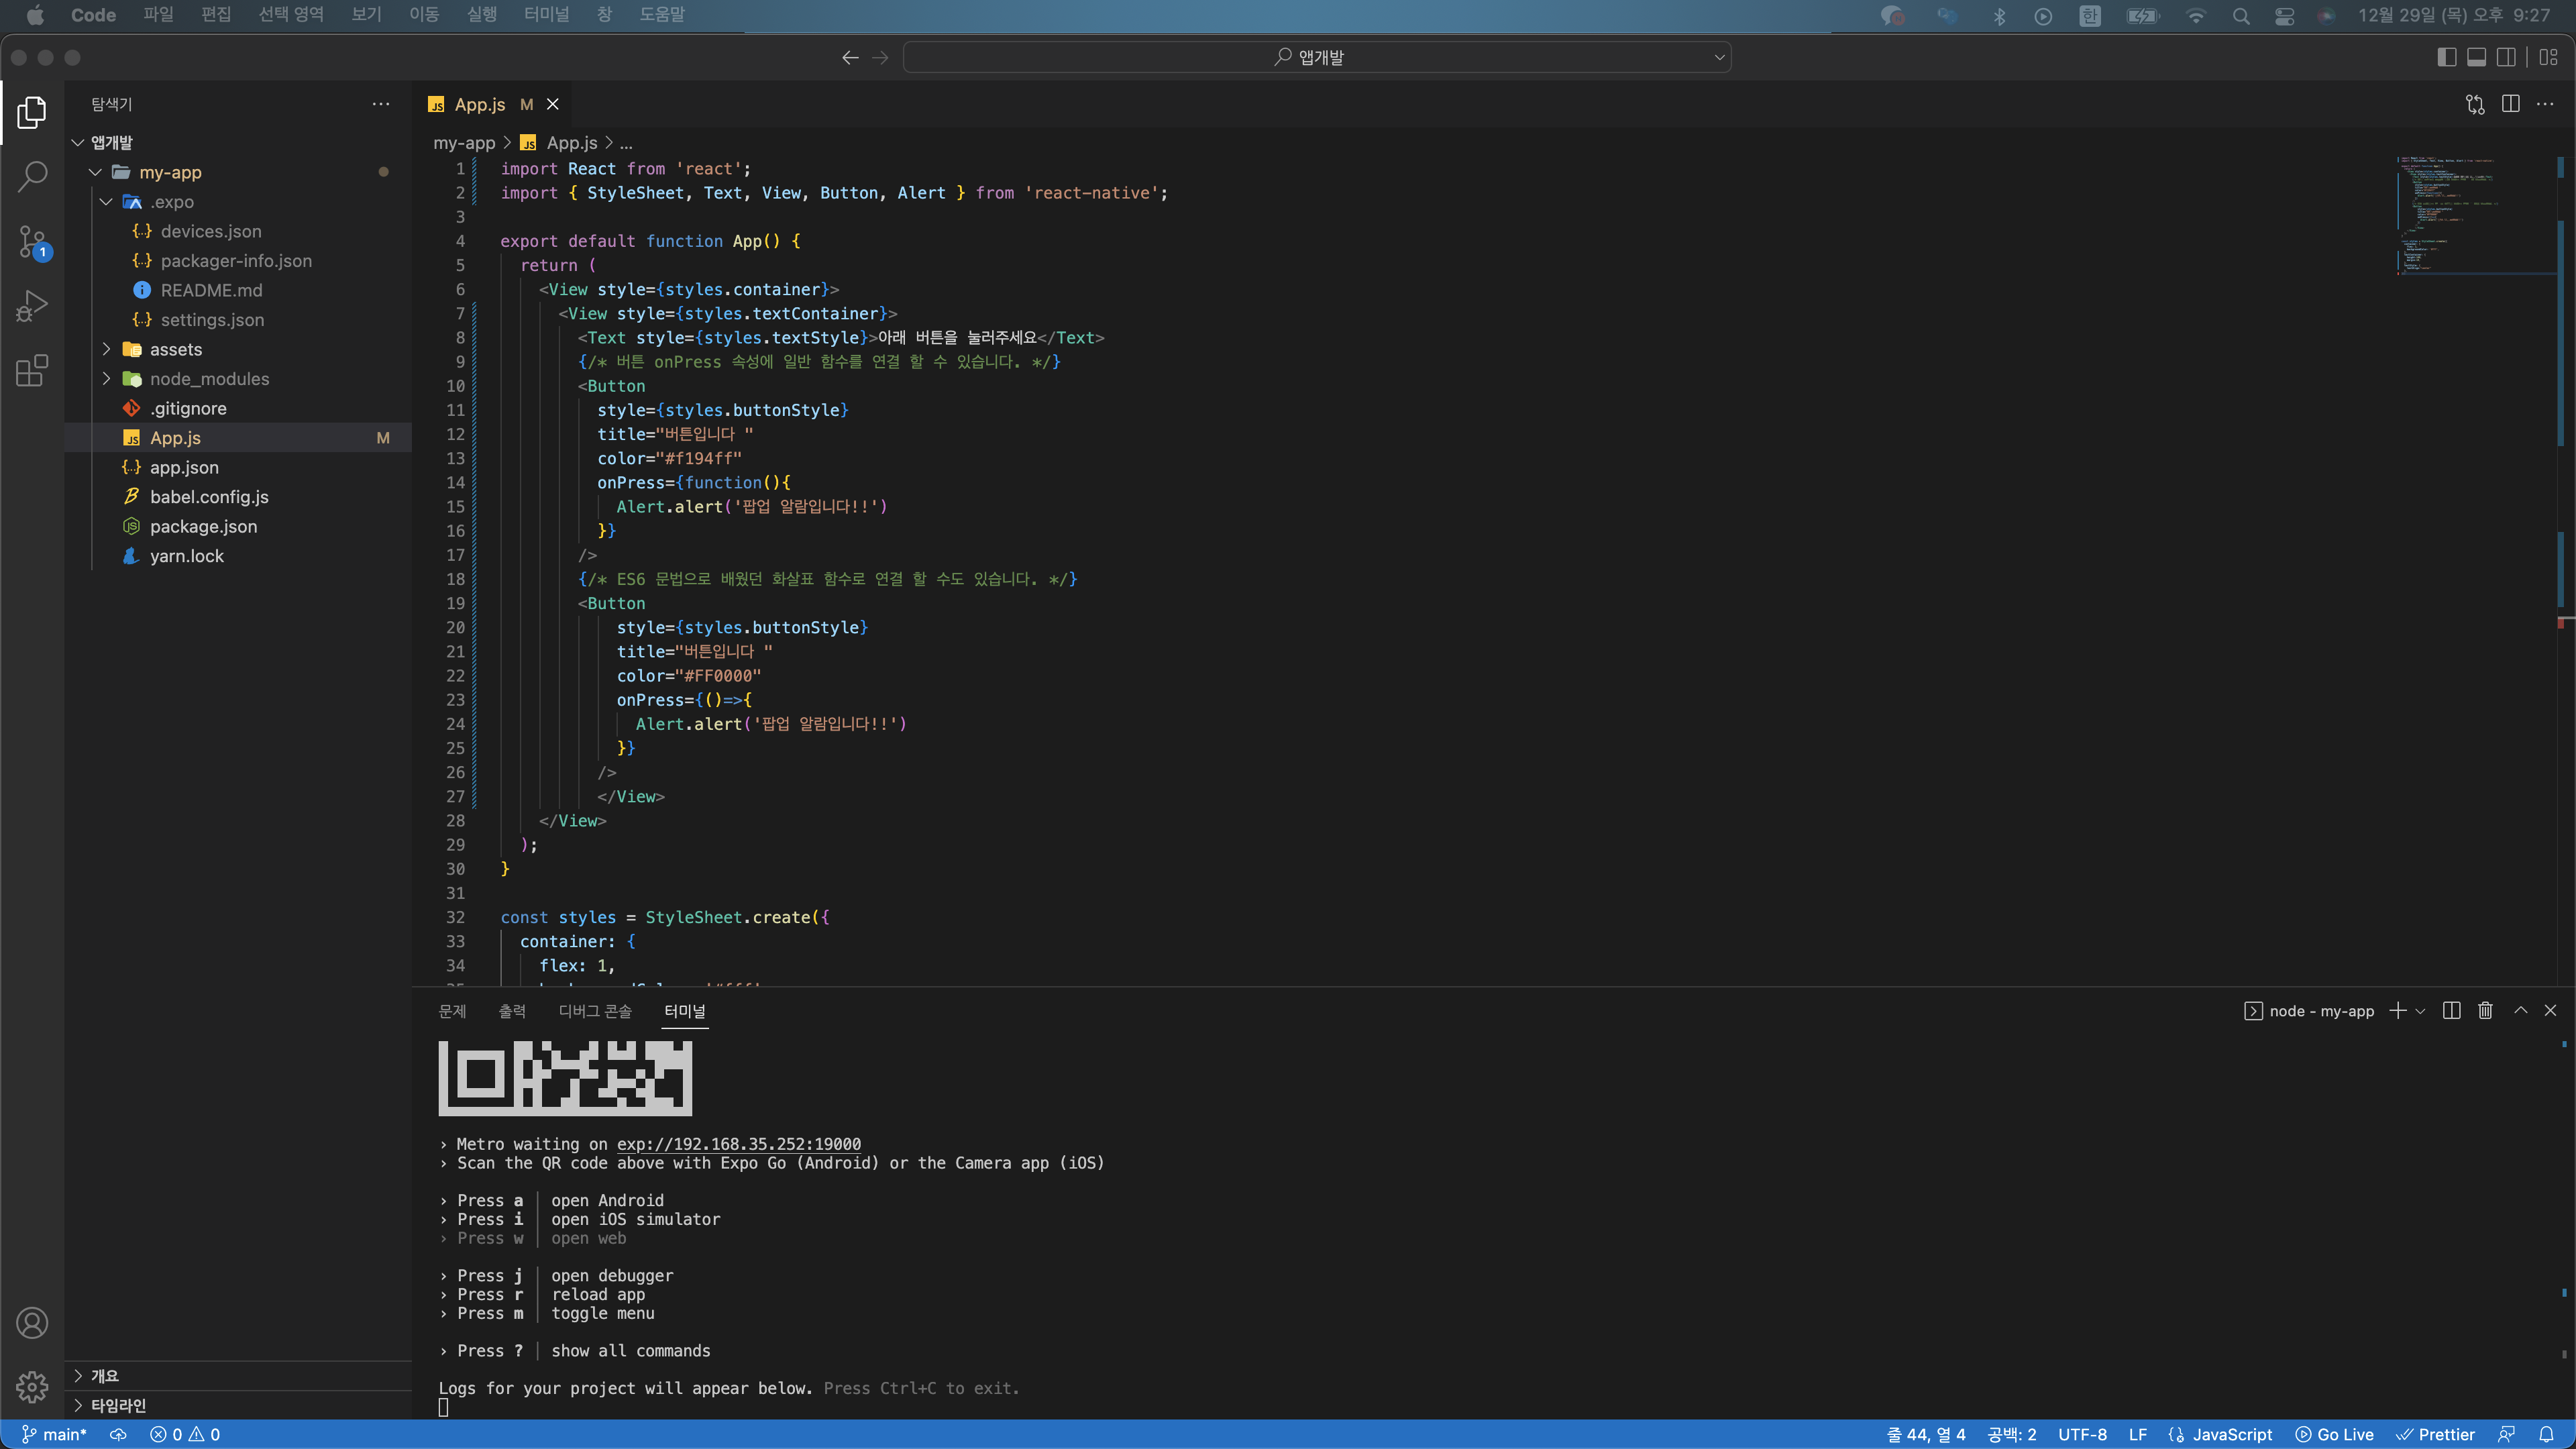Toggle the bottom panel visibility
Screen dimensions: 2576x1449
(x=2476, y=58)
